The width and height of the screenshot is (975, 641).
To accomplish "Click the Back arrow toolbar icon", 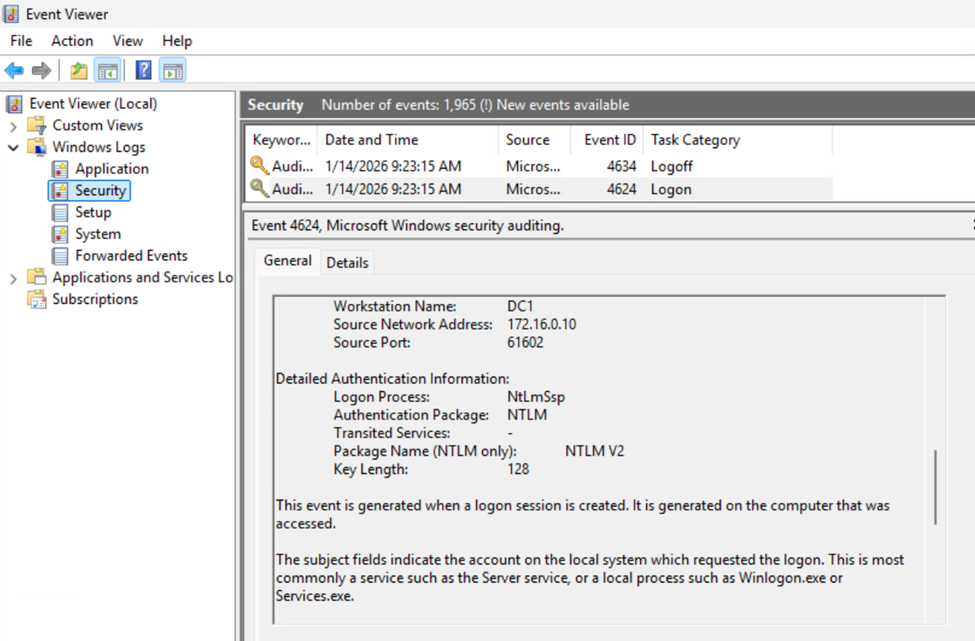I will tap(14, 70).
